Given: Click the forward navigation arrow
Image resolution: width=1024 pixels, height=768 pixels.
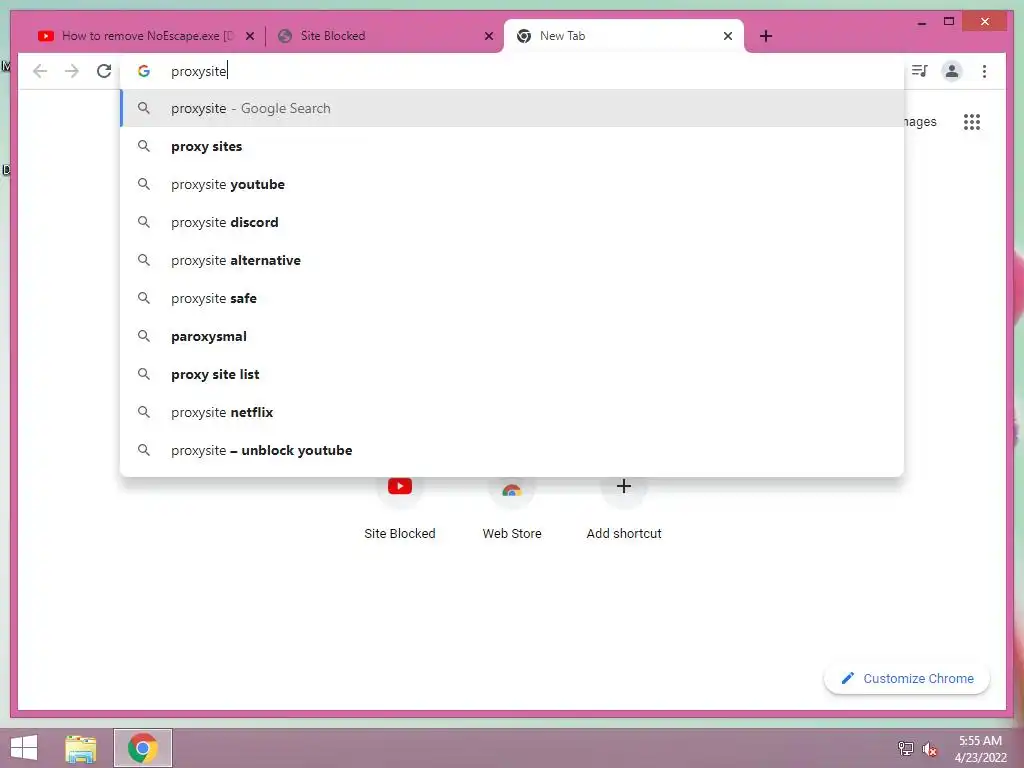Looking at the screenshot, I should pyautogui.click(x=72, y=71).
